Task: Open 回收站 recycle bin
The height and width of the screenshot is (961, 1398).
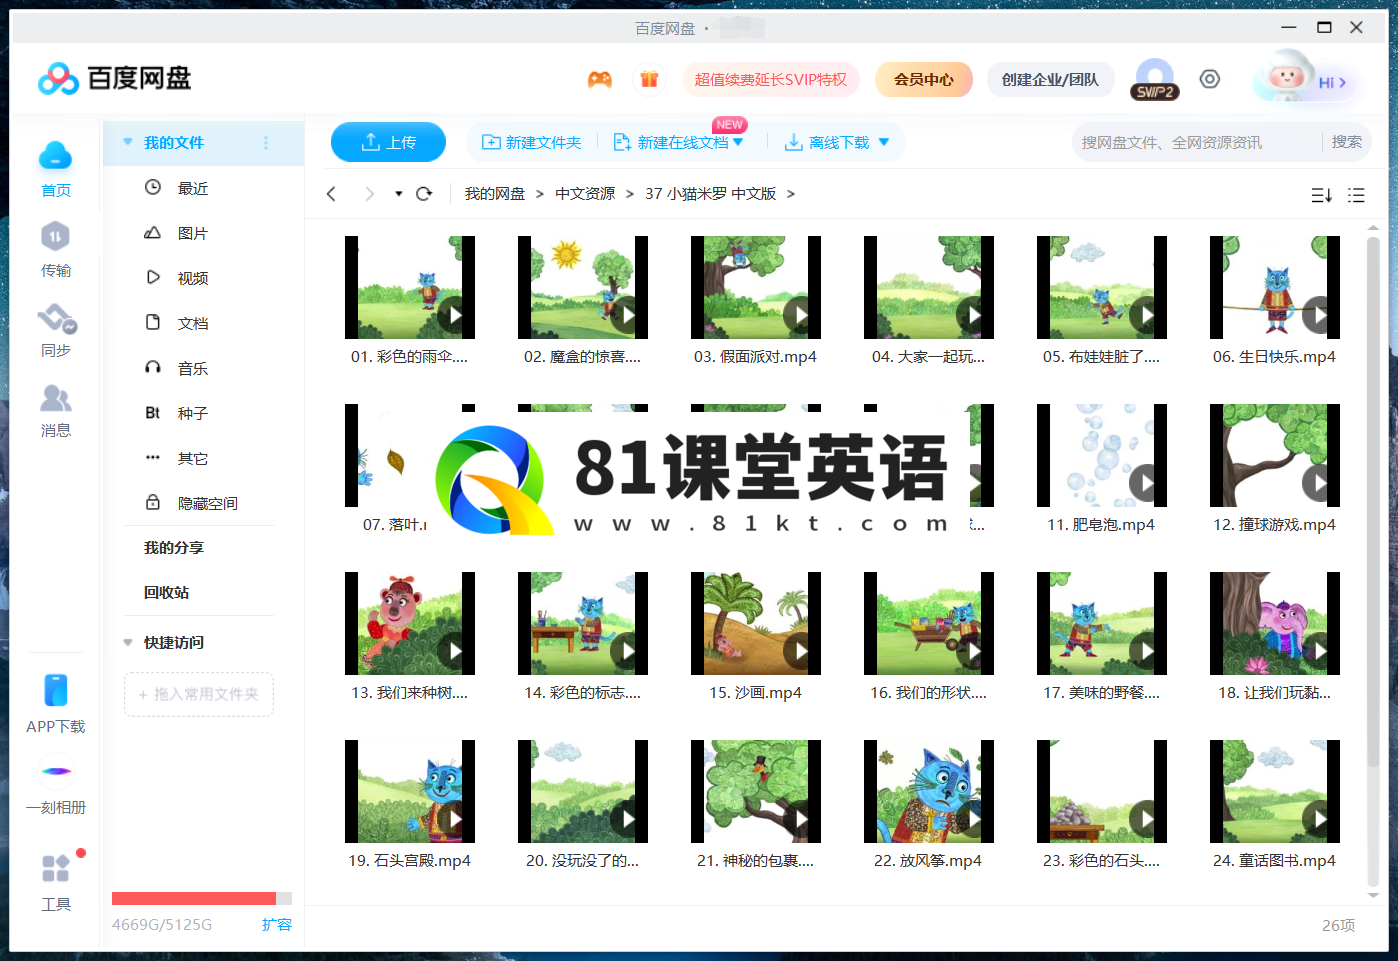Action: click(166, 592)
